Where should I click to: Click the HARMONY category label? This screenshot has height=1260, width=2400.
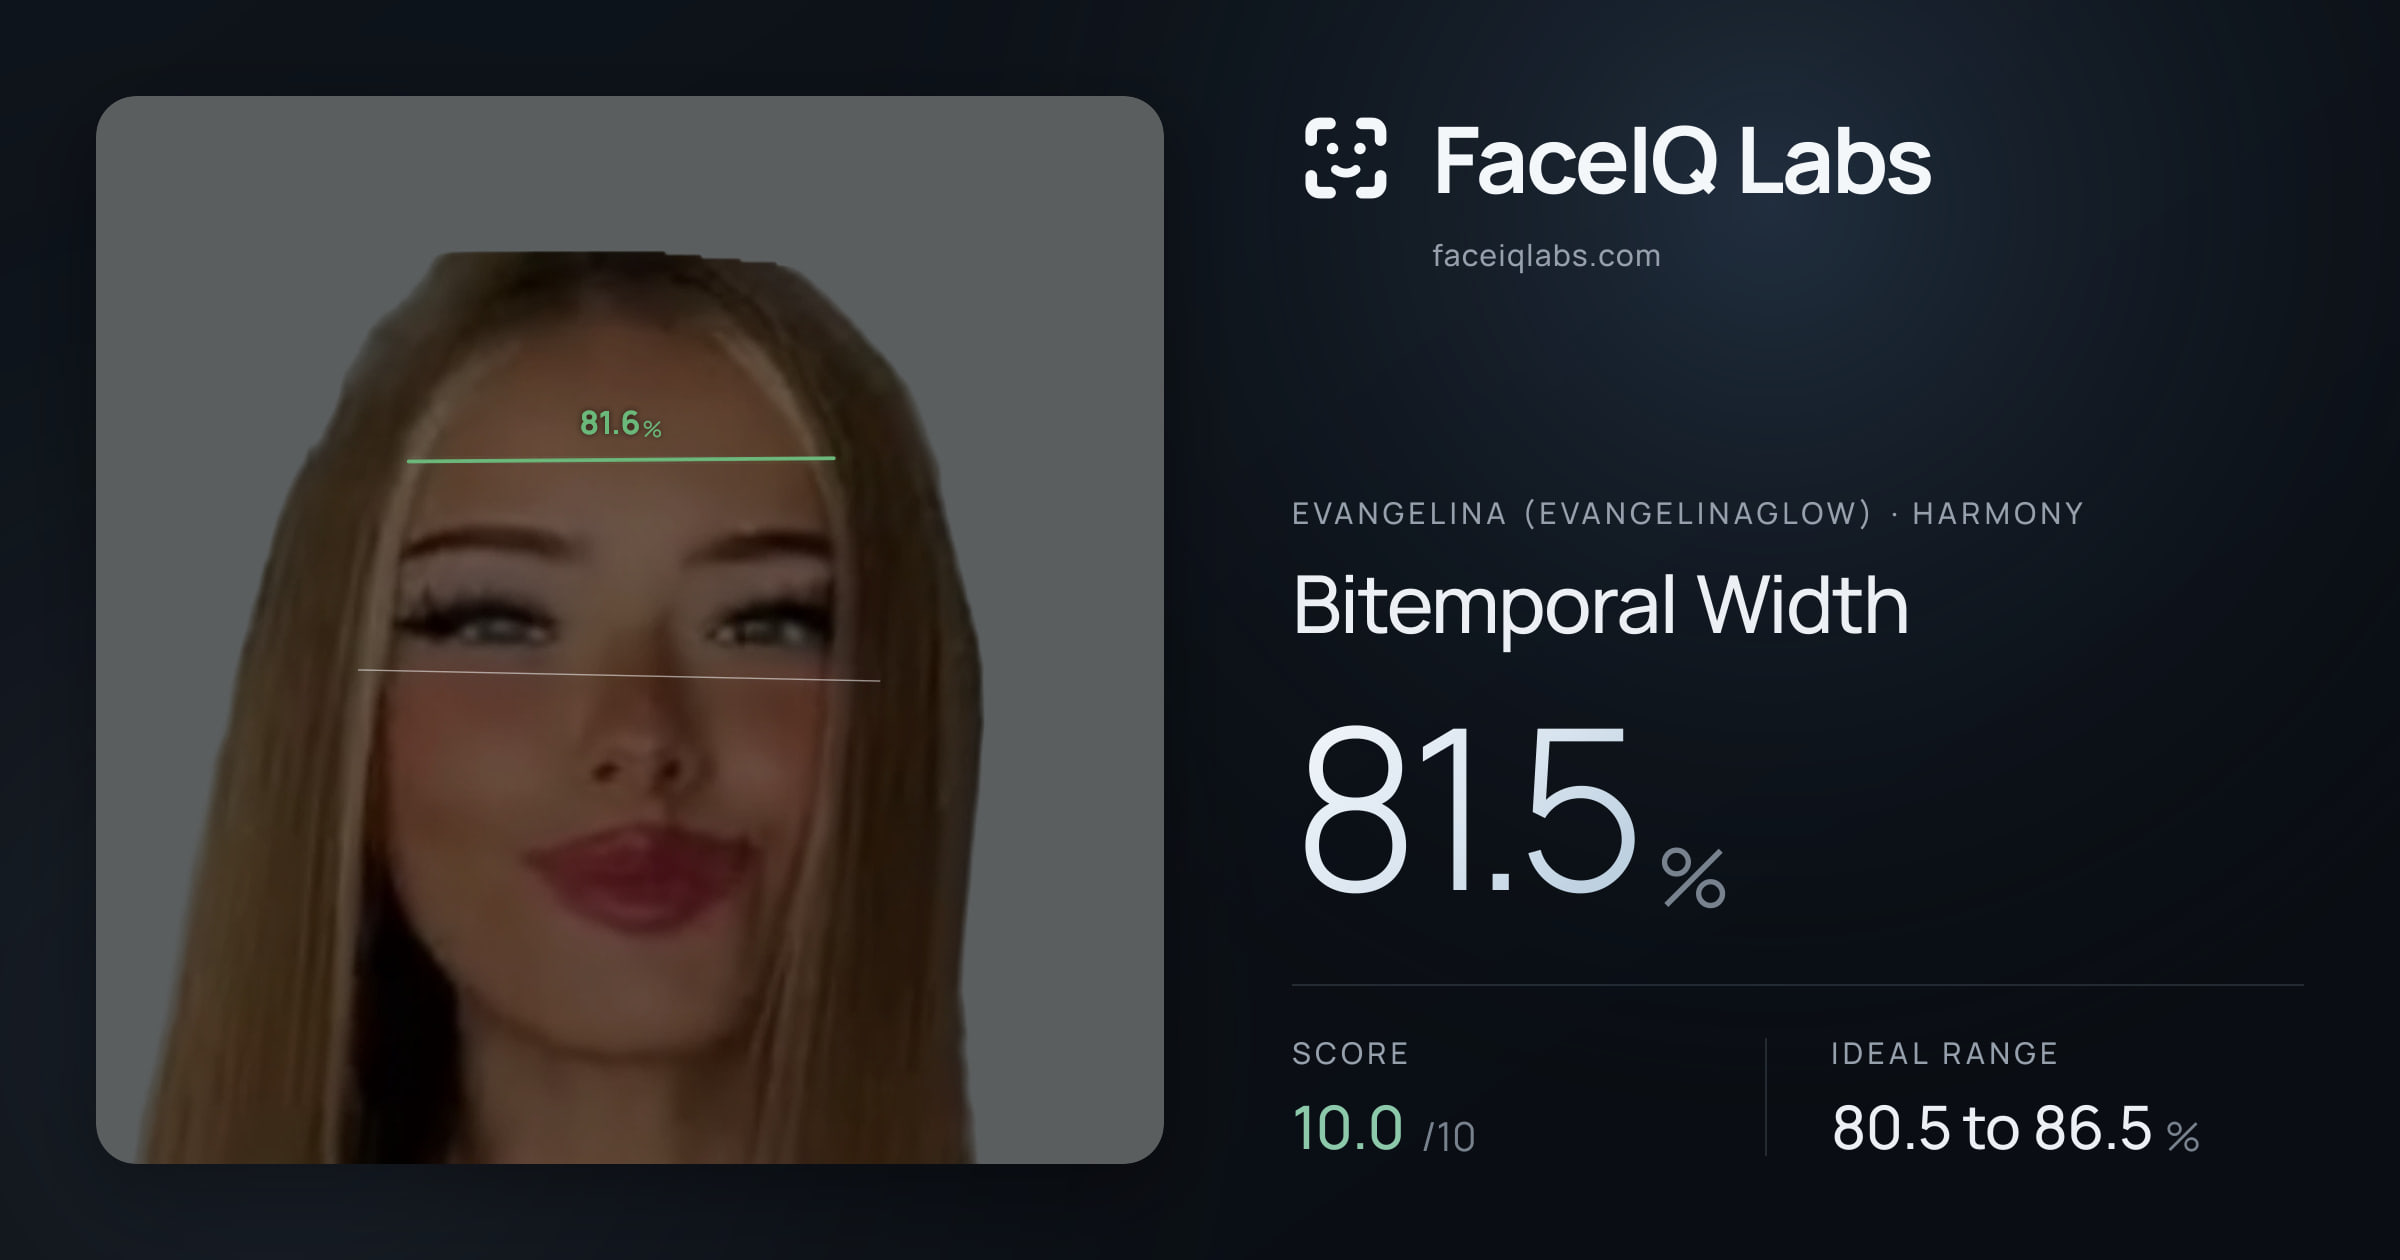[x=1998, y=514]
